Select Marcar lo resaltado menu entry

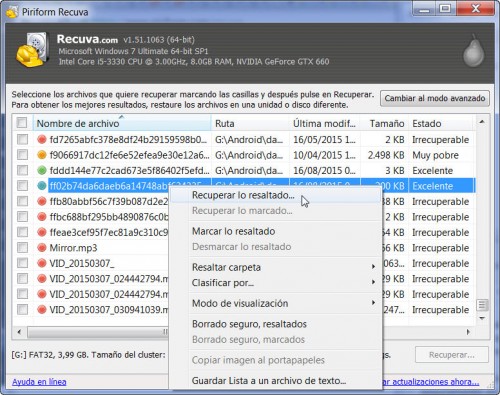coord(275,231)
